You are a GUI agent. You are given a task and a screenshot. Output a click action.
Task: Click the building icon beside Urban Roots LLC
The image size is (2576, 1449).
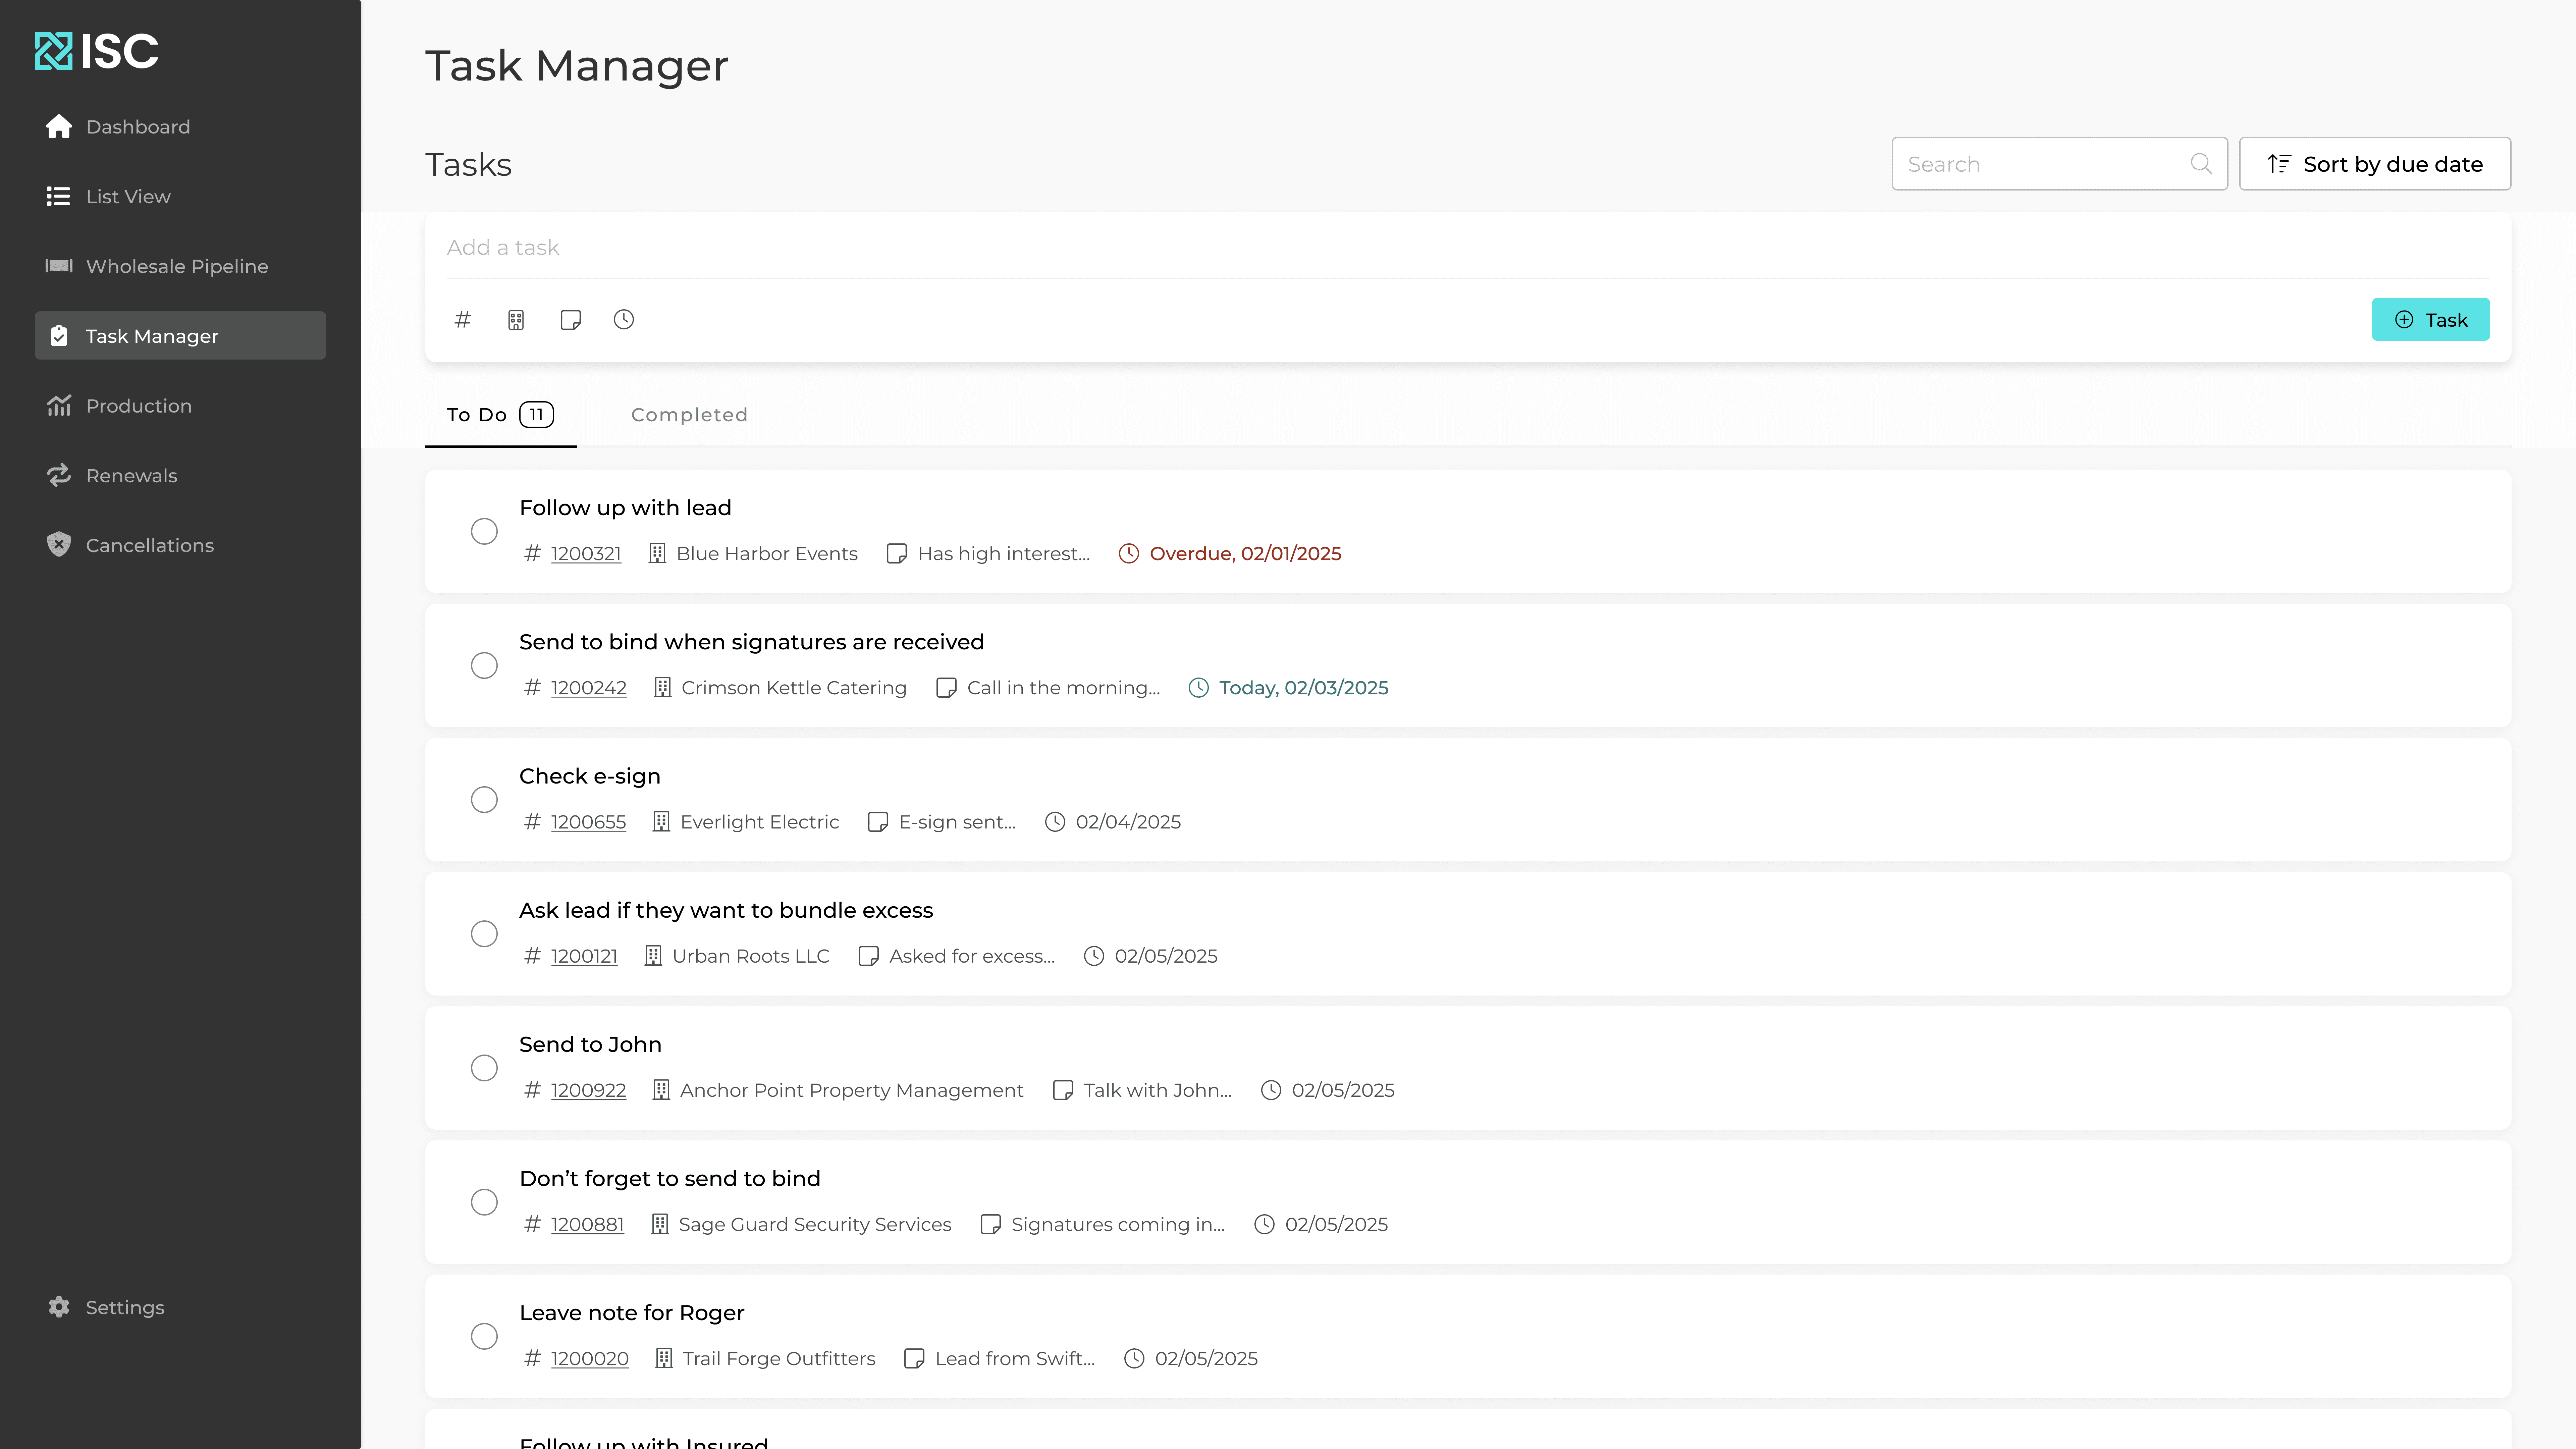coord(653,956)
